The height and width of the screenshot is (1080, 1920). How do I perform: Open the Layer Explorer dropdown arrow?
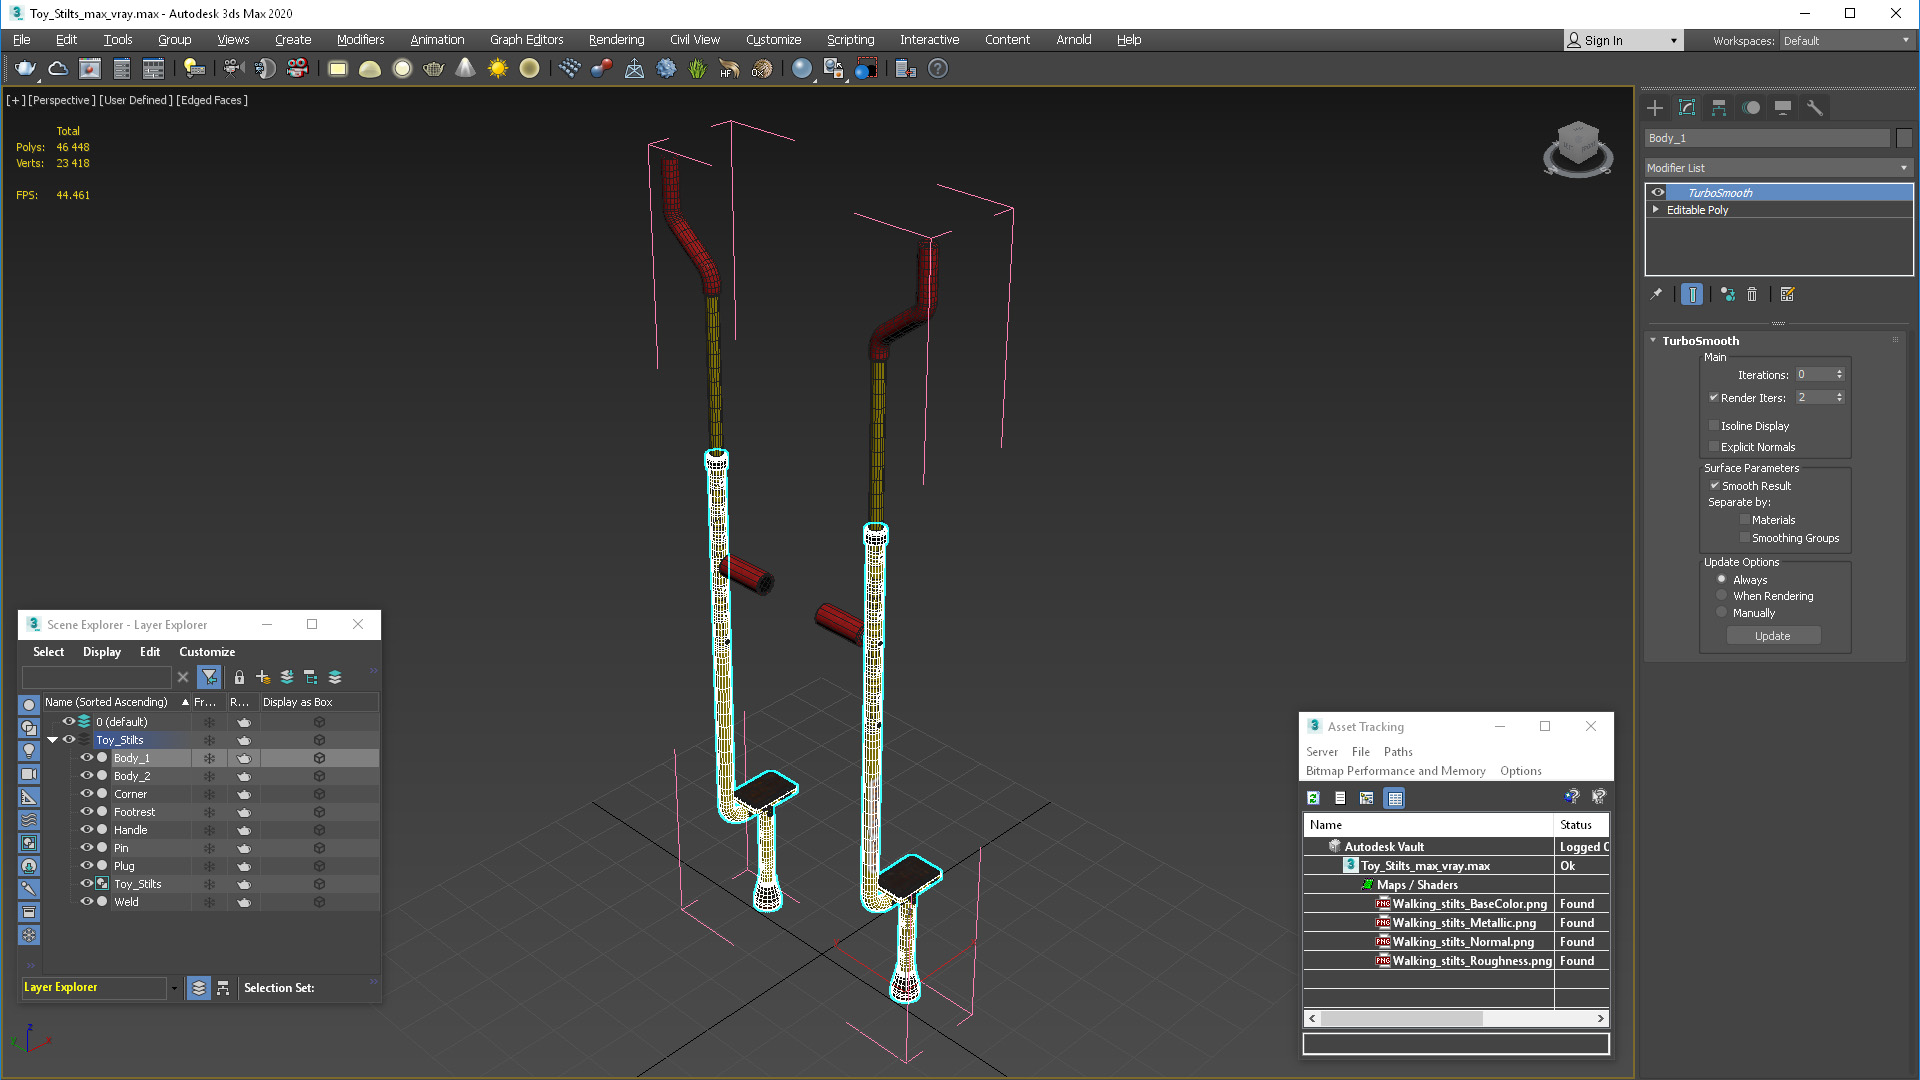click(x=174, y=988)
